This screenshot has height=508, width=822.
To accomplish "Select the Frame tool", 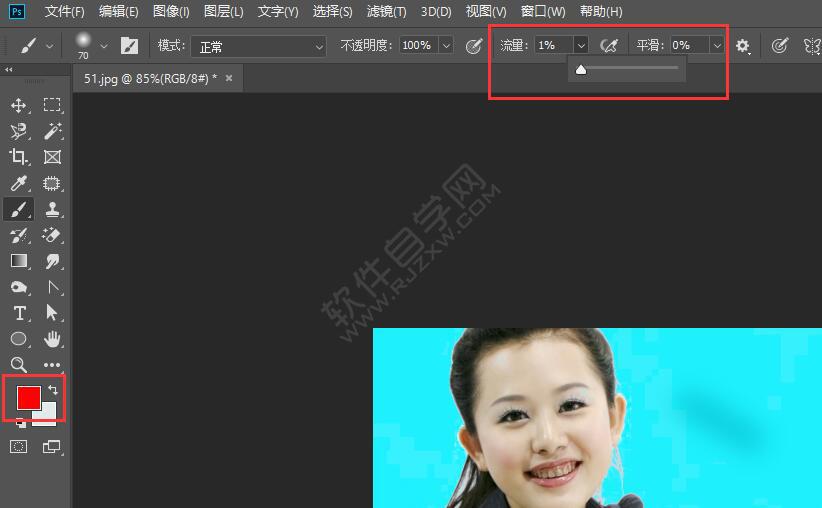I will tap(52, 157).
